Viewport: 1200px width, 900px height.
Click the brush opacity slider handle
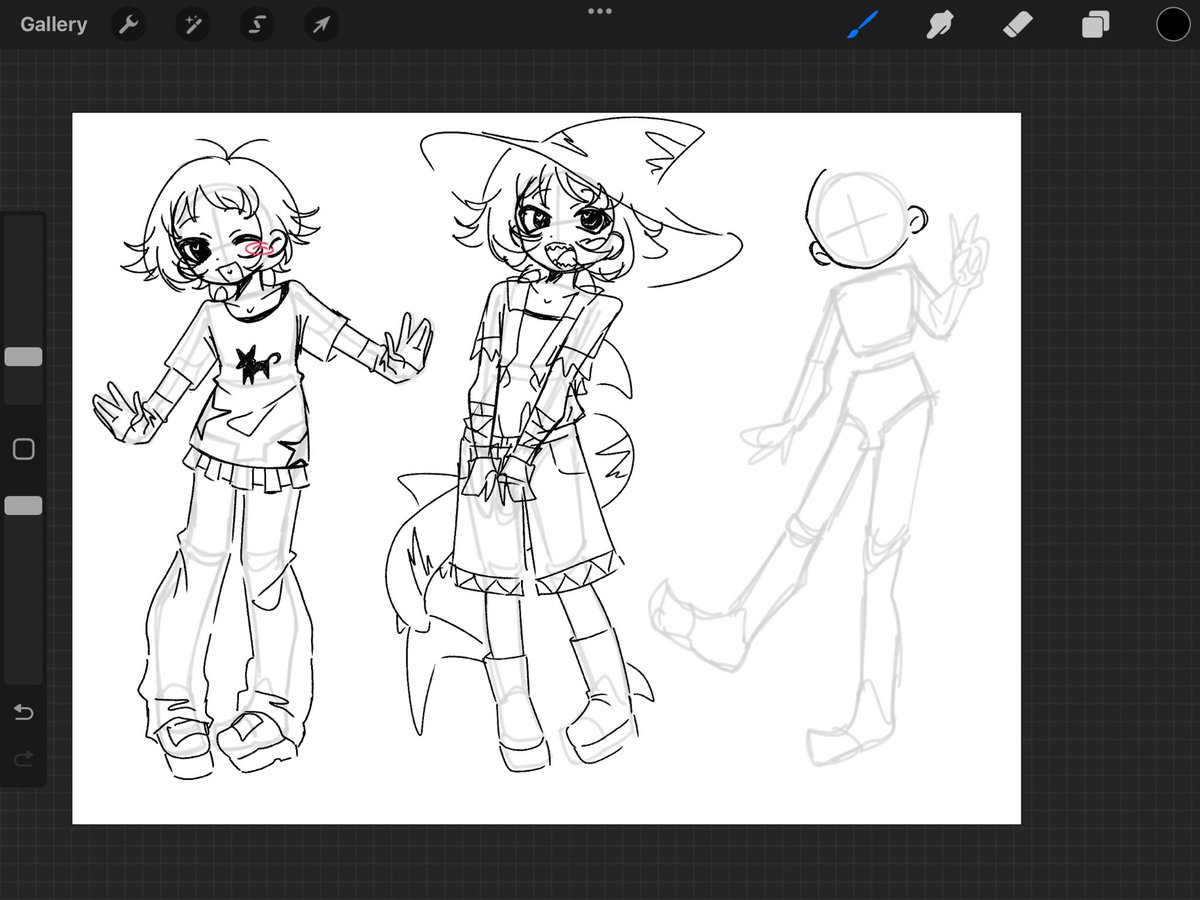coord(23,506)
